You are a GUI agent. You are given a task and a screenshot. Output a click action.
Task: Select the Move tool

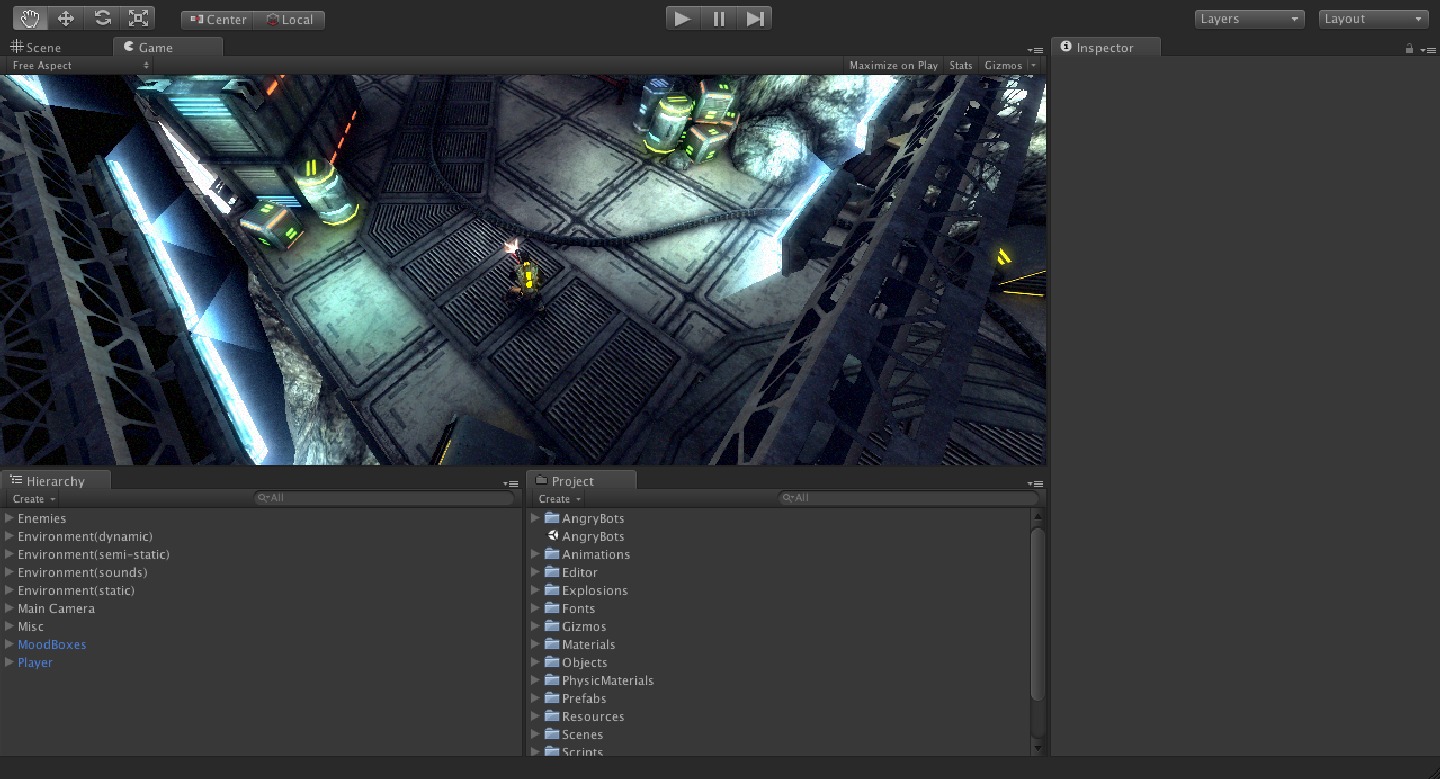66,18
